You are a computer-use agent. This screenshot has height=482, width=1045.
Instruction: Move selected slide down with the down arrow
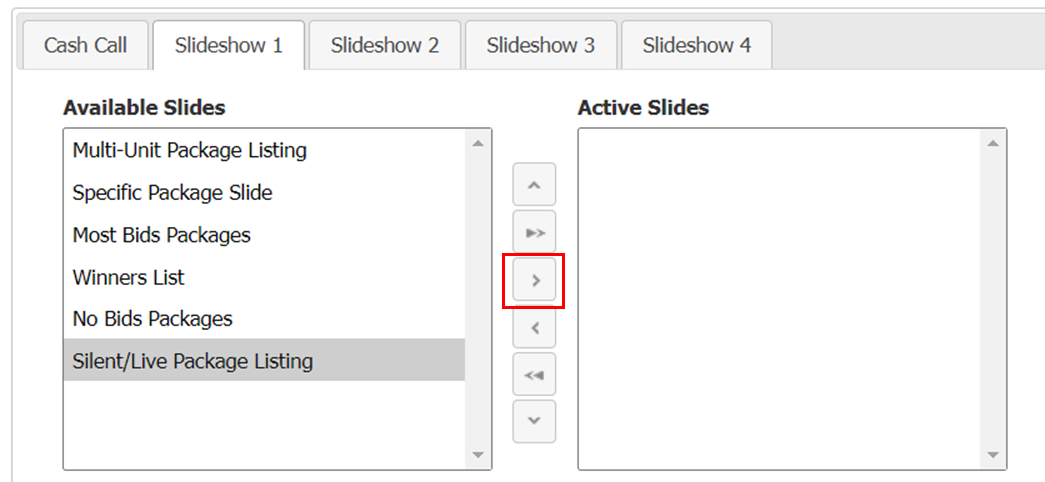click(534, 421)
